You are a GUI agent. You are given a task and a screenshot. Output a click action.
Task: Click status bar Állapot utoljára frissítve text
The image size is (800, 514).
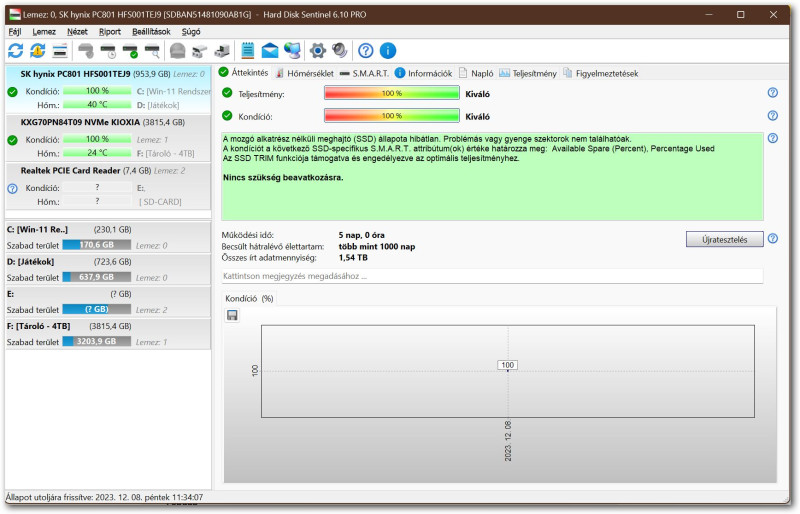tap(105, 497)
